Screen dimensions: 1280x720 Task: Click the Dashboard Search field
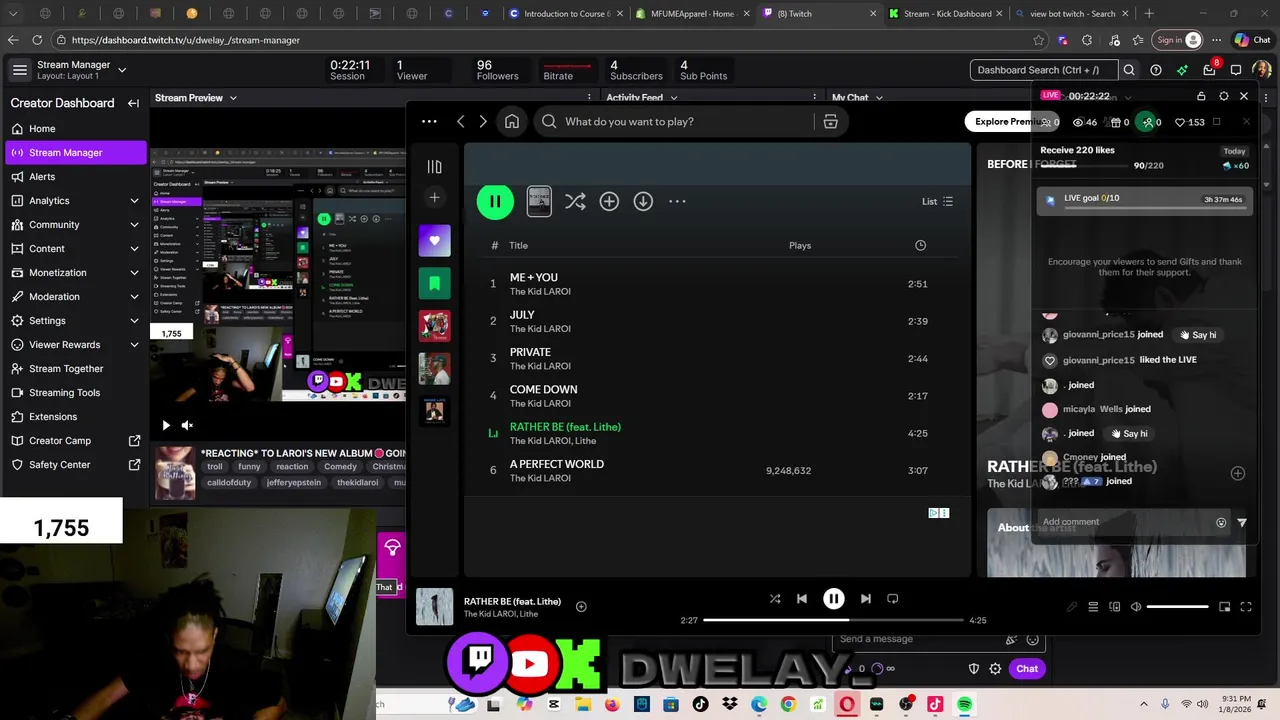(1044, 70)
